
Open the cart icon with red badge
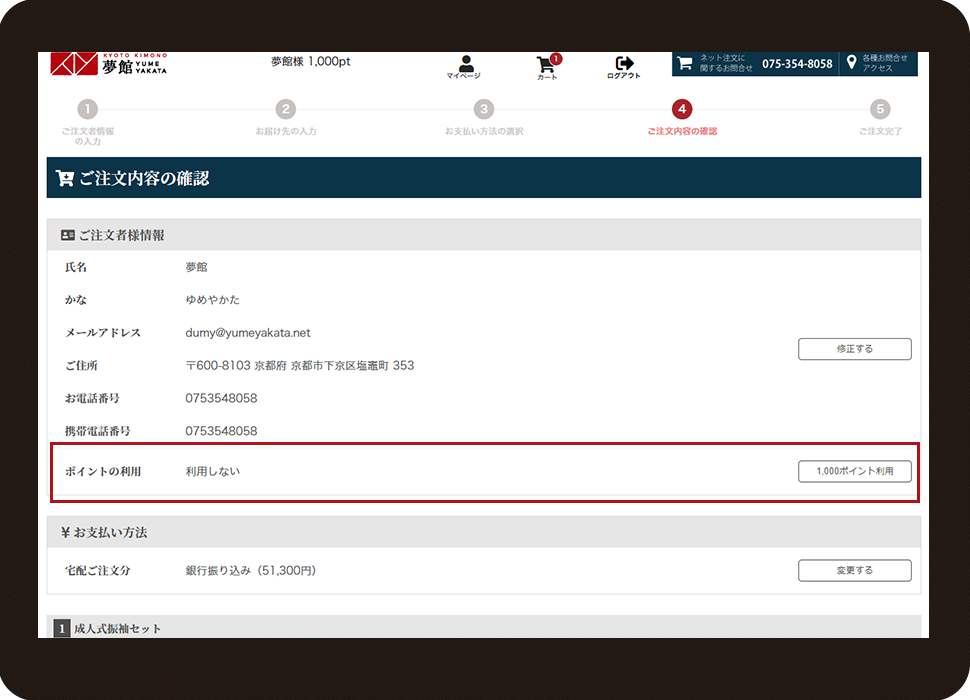(547, 65)
